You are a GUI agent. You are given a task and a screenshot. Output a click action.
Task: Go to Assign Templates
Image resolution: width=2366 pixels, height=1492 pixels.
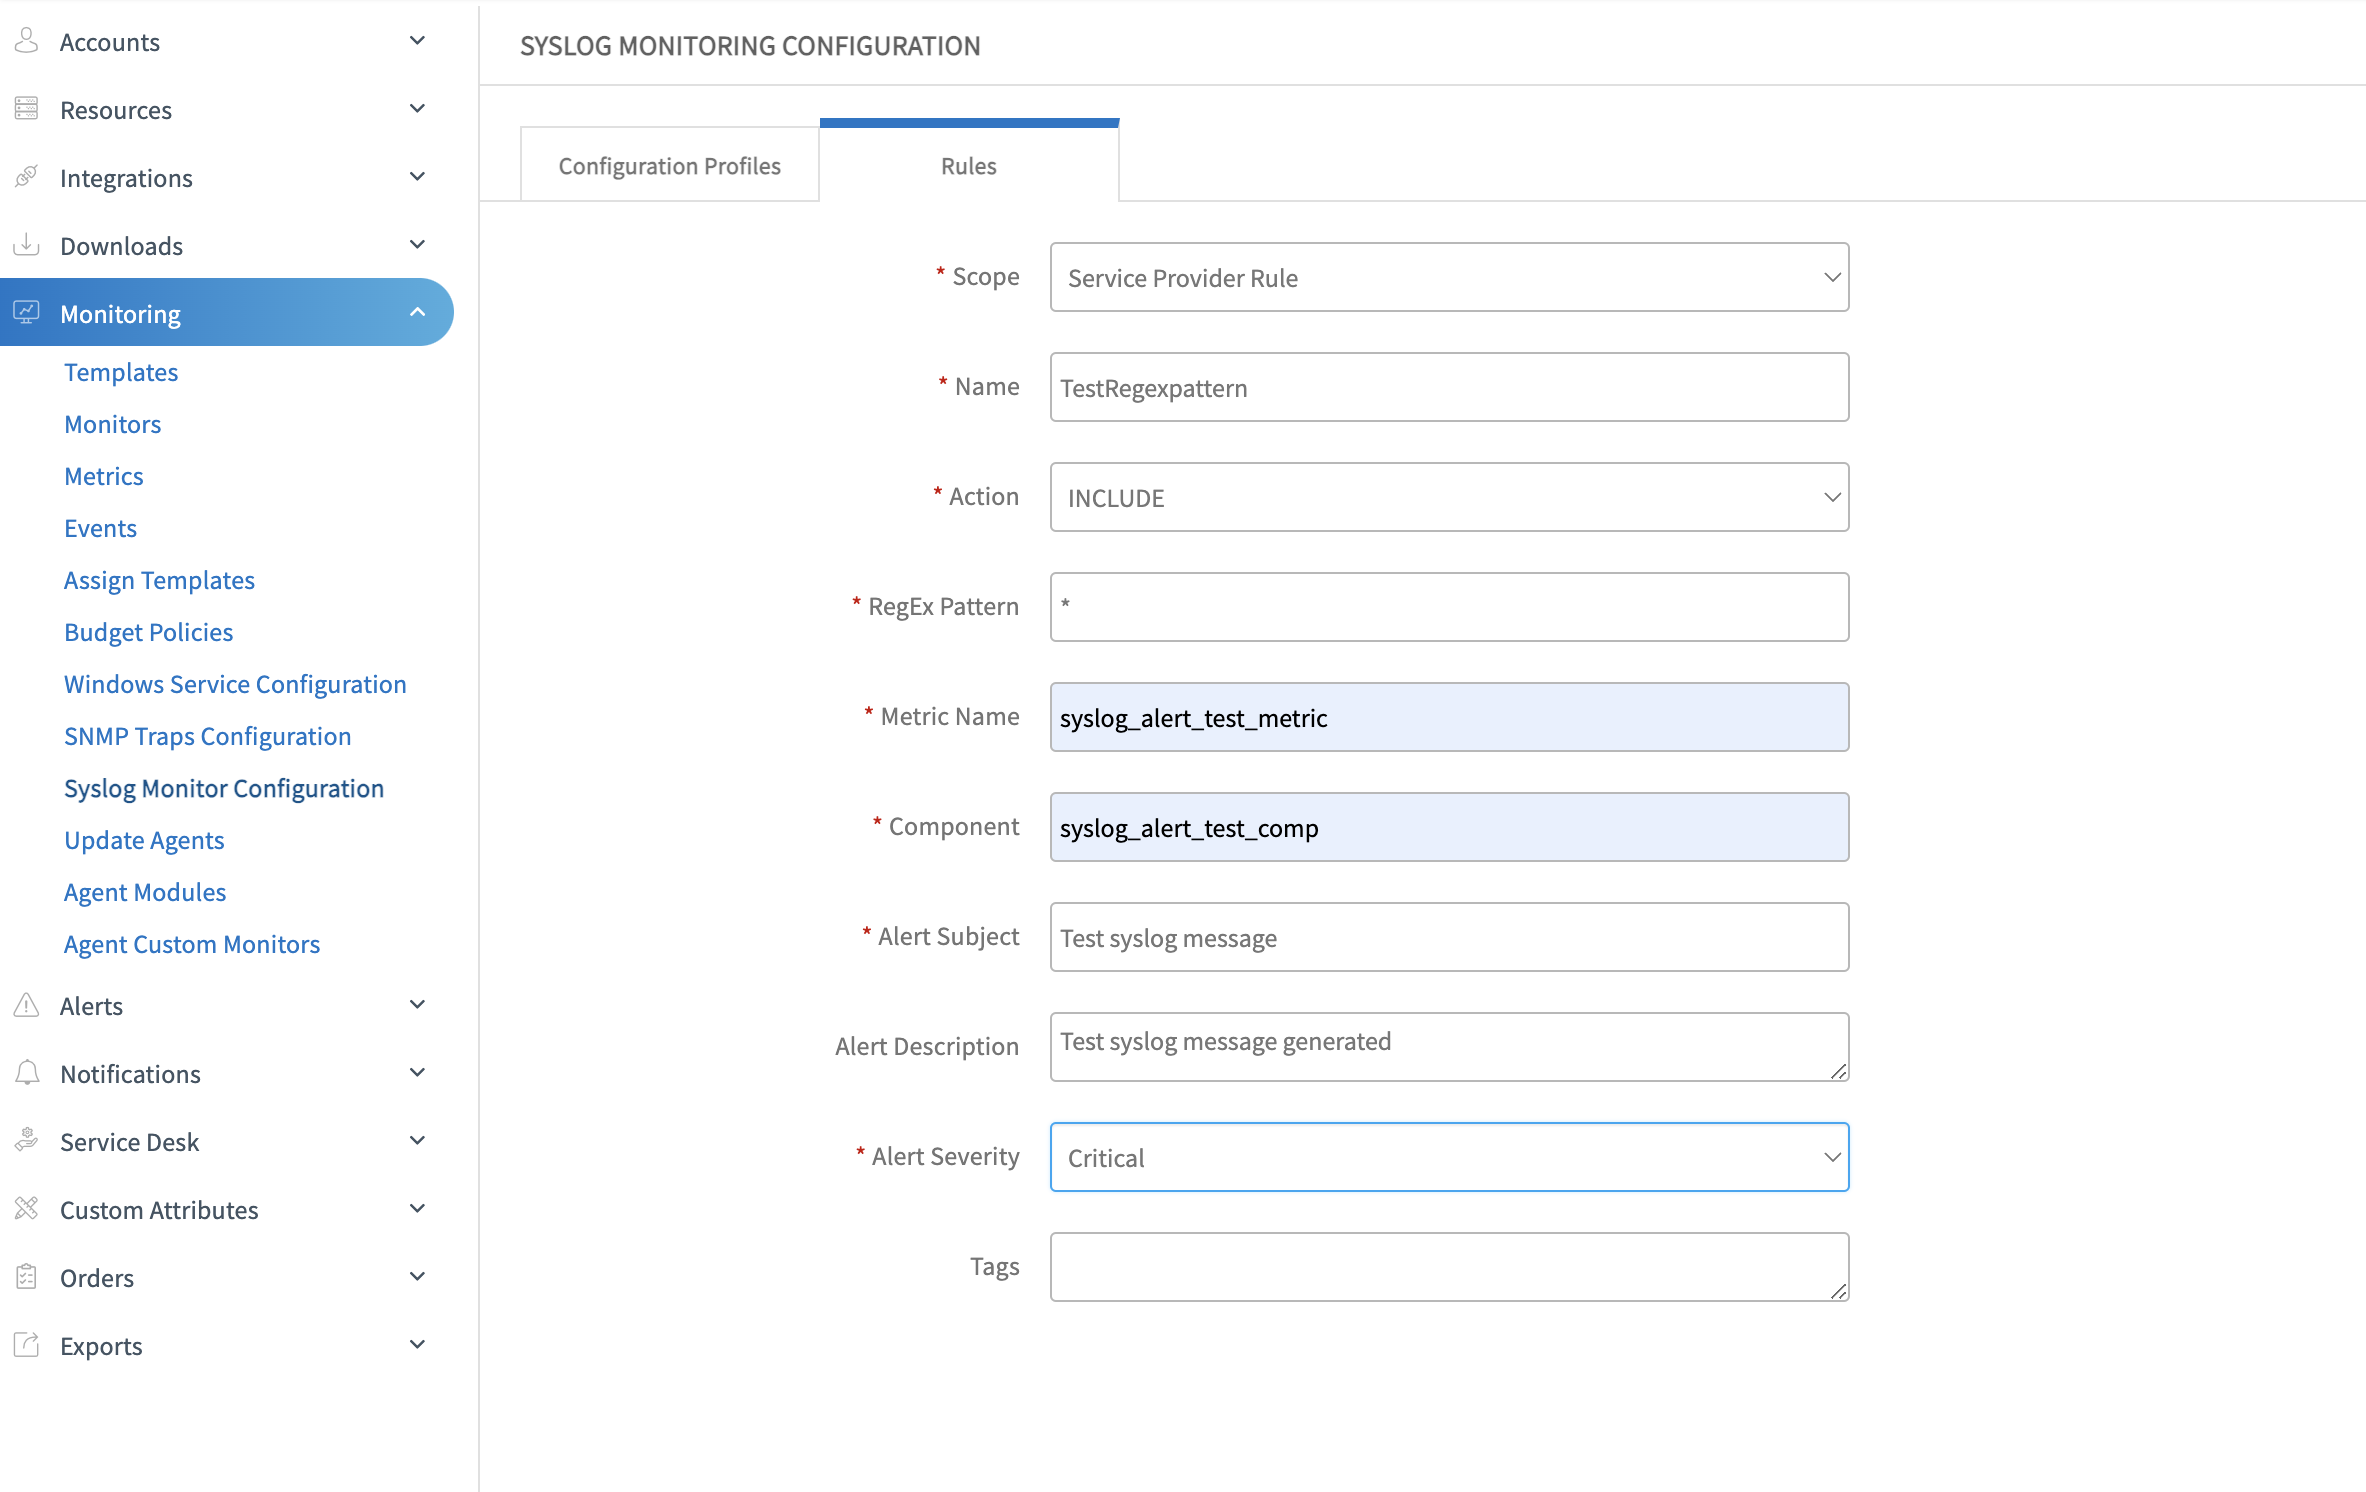tap(159, 579)
